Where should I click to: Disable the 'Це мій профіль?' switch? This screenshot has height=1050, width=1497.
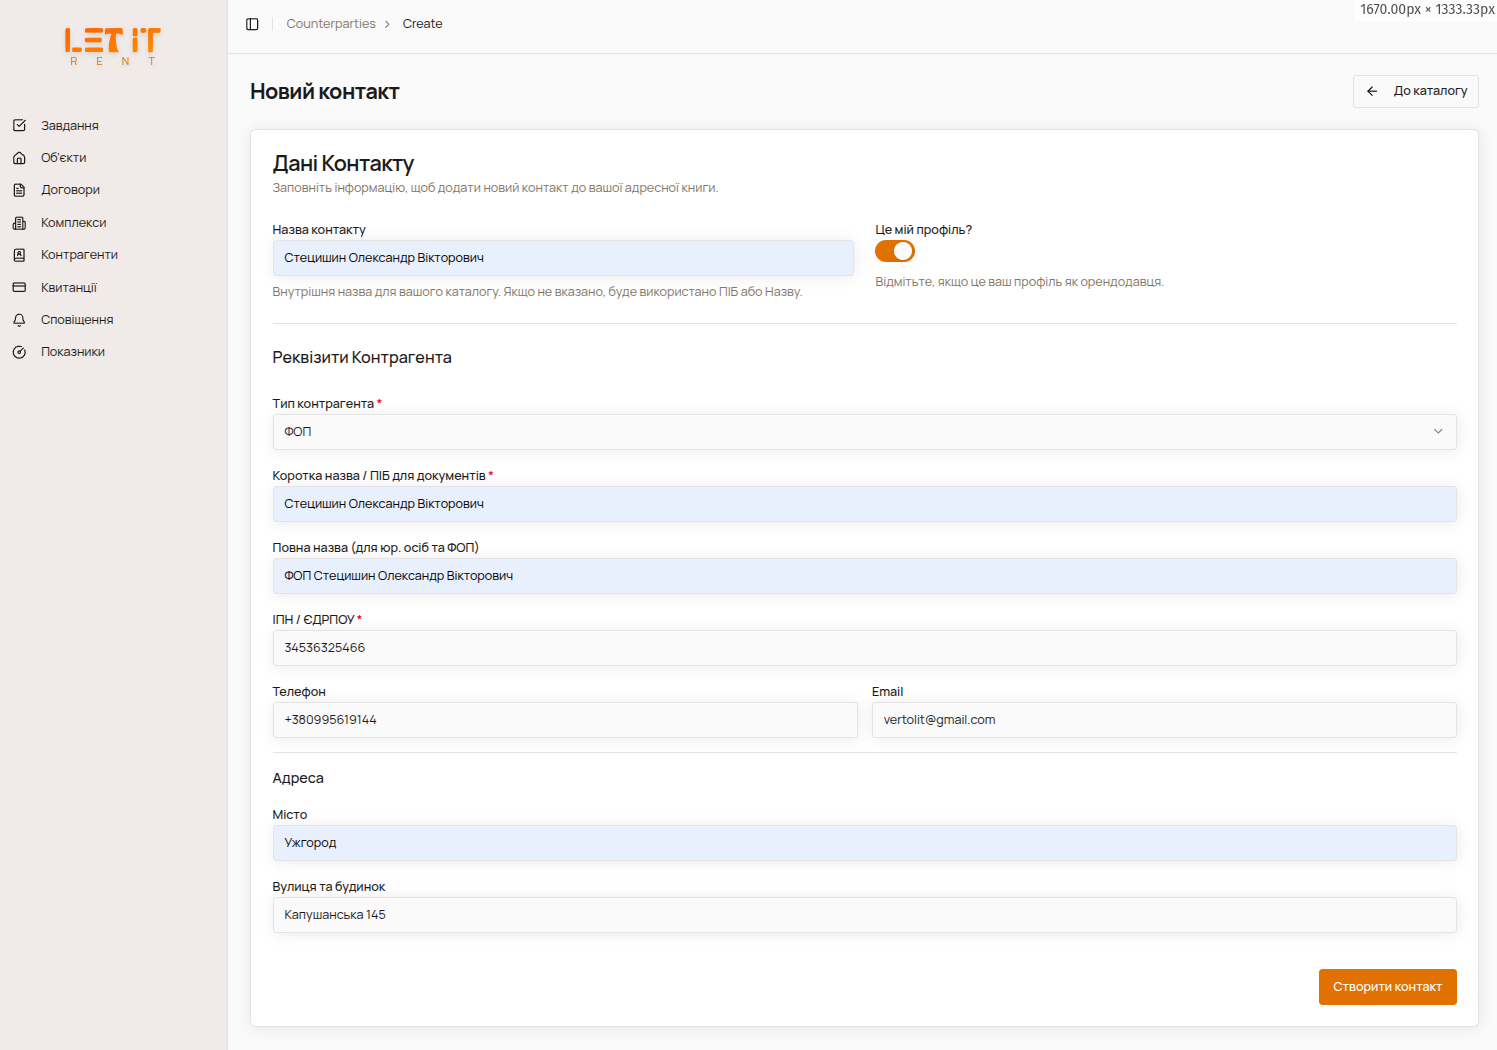coord(894,251)
